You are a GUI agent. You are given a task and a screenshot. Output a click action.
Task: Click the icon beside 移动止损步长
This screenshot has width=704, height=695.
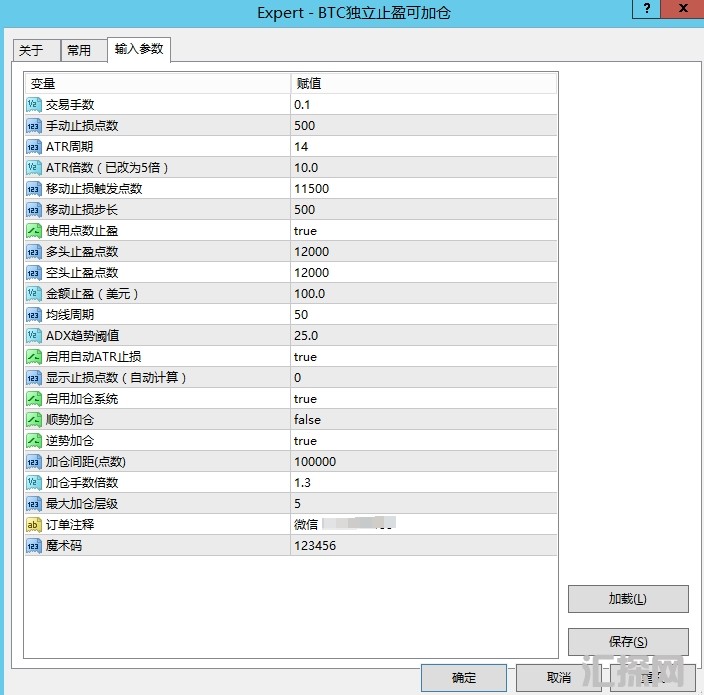point(34,210)
